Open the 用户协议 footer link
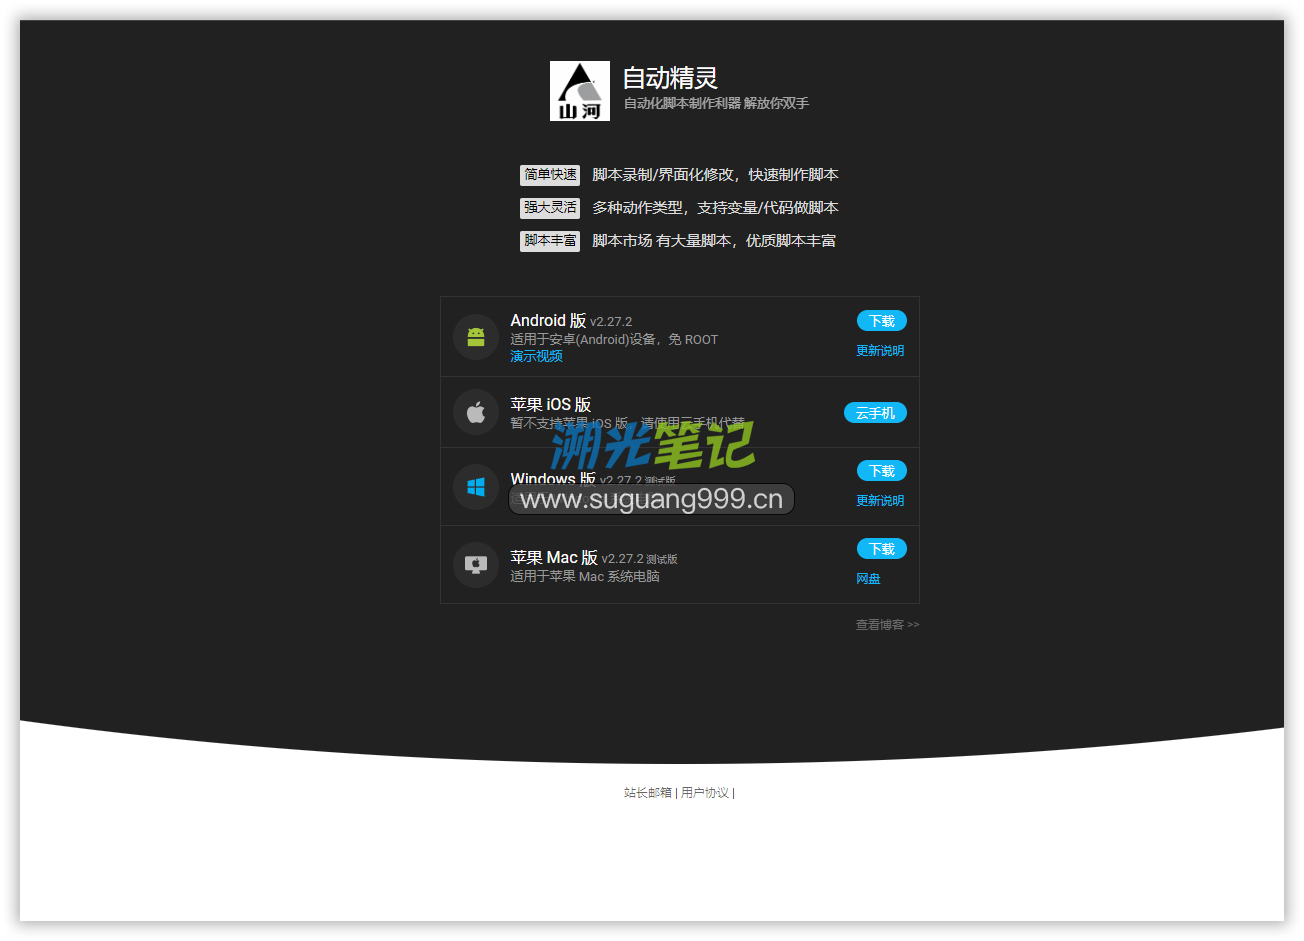The height and width of the screenshot is (941, 1304). click(705, 793)
